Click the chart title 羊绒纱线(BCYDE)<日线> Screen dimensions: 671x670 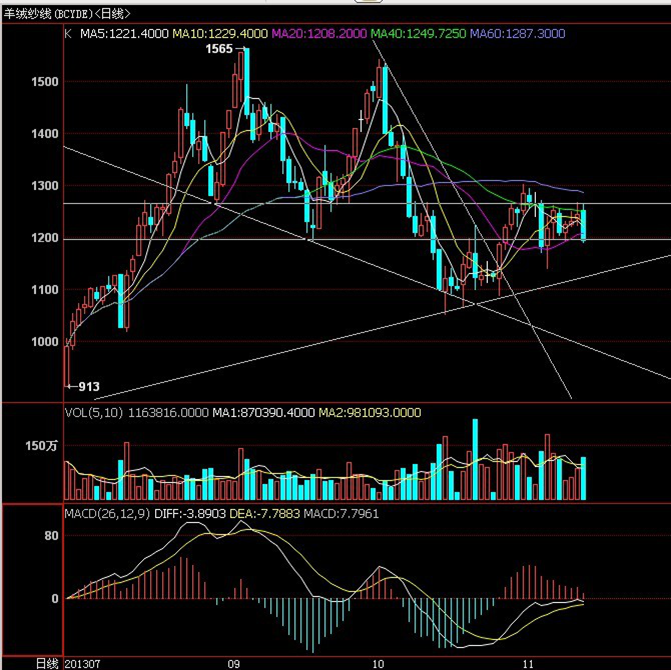pos(67,14)
